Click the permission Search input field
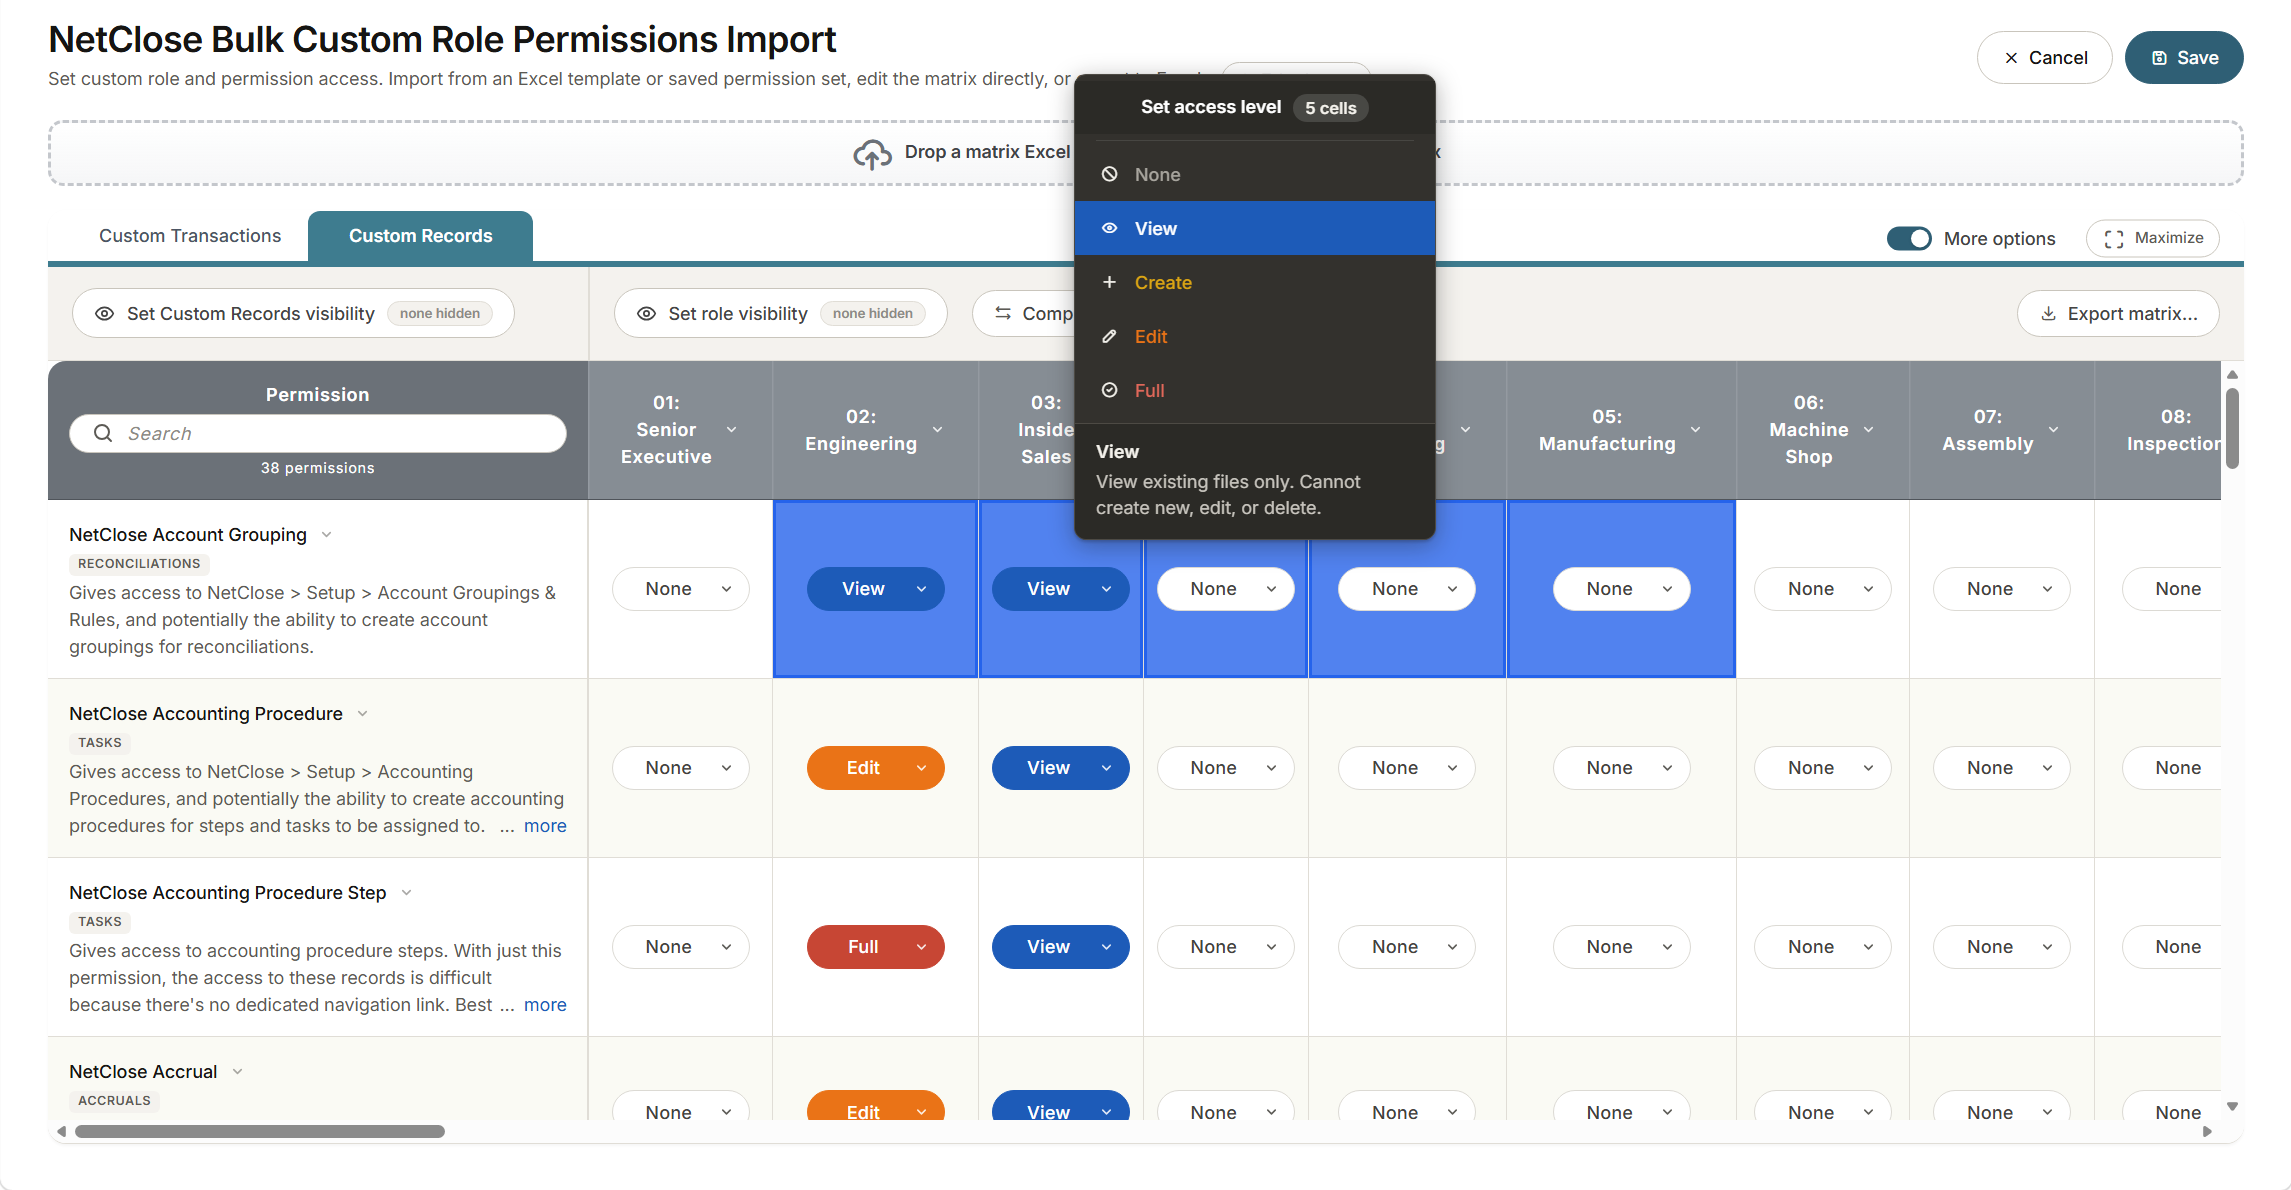The height and width of the screenshot is (1190, 2291). coord(317,433)
